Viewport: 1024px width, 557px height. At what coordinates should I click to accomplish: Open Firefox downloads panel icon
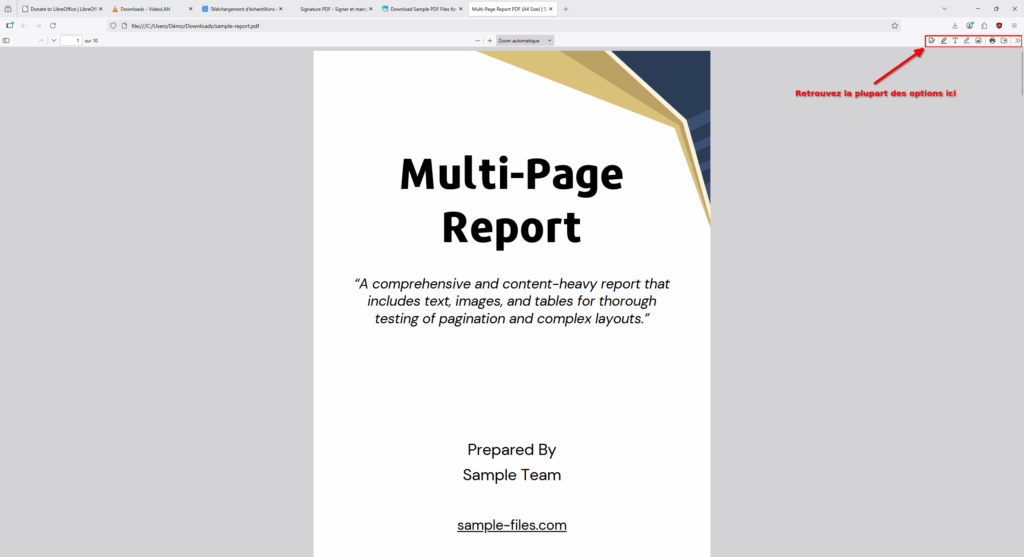955,25
